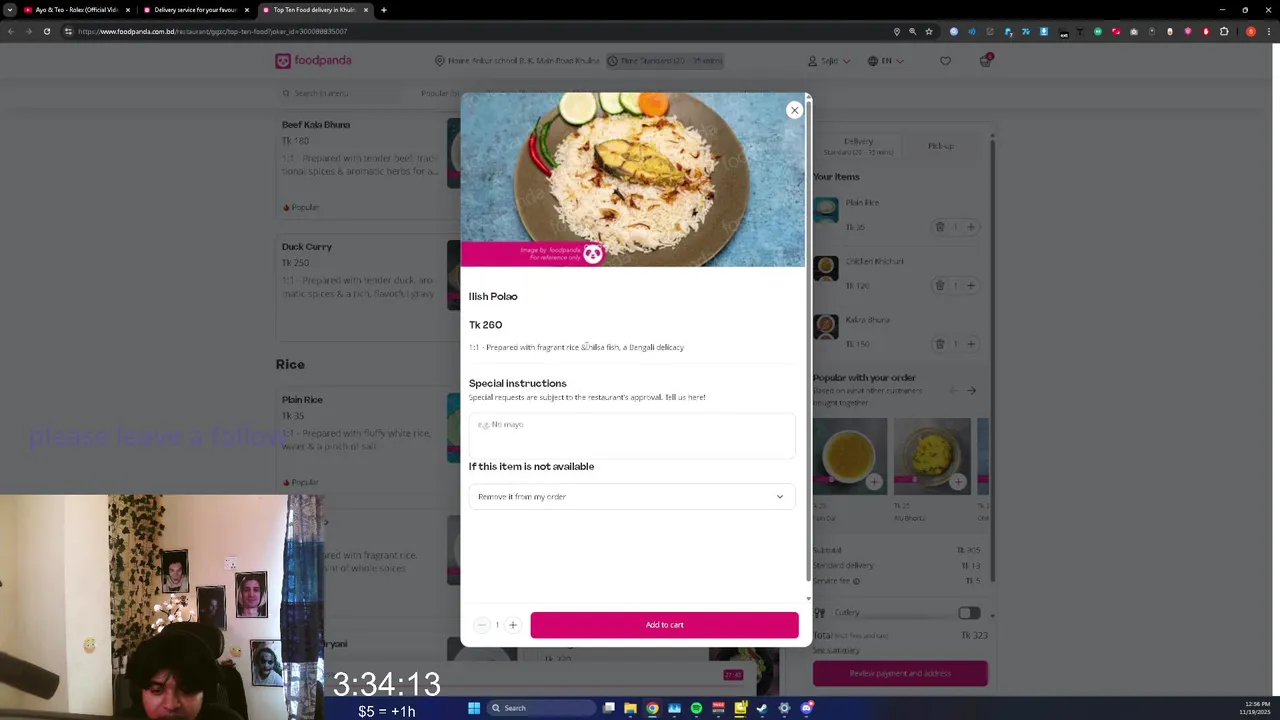Switch to the 'Ayo & Teo - Rolex' browser tab

[x=76, y=10]
